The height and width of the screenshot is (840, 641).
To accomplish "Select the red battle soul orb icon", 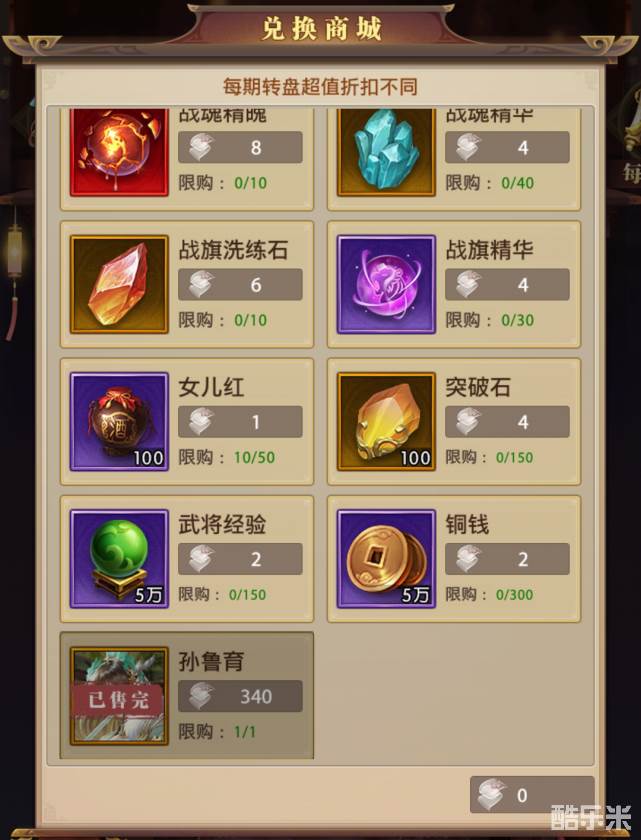I will click(119, 152).
